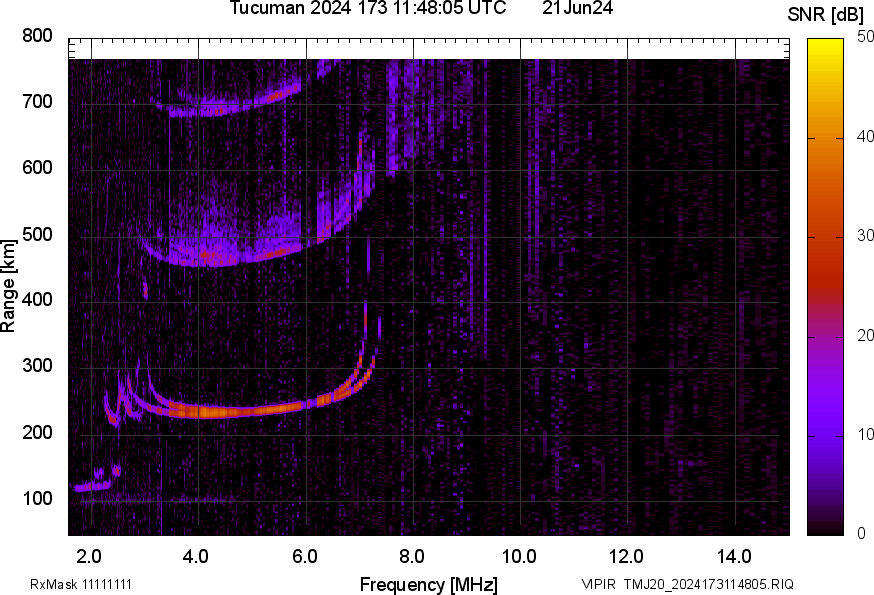Click the 21Jun24 date label
Viewport: 874px width, 595px height.
pyautogui.click(x=577, y=9)
